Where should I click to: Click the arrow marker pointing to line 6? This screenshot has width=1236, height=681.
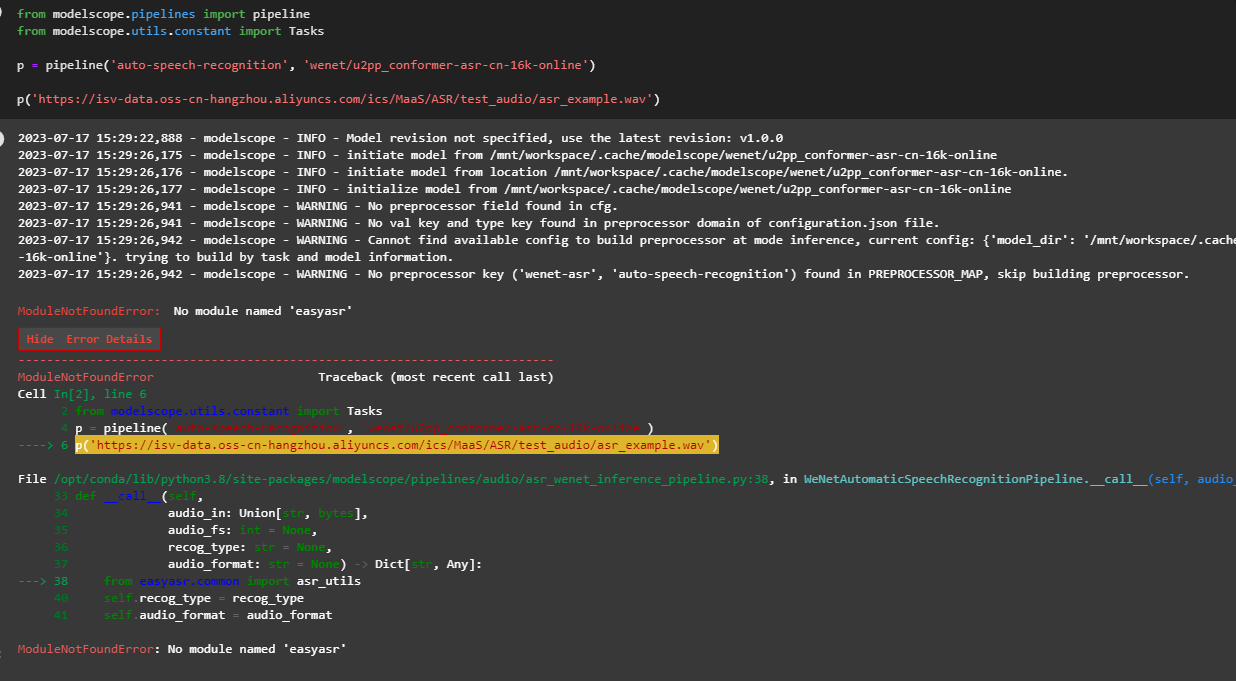coord(38,445)
